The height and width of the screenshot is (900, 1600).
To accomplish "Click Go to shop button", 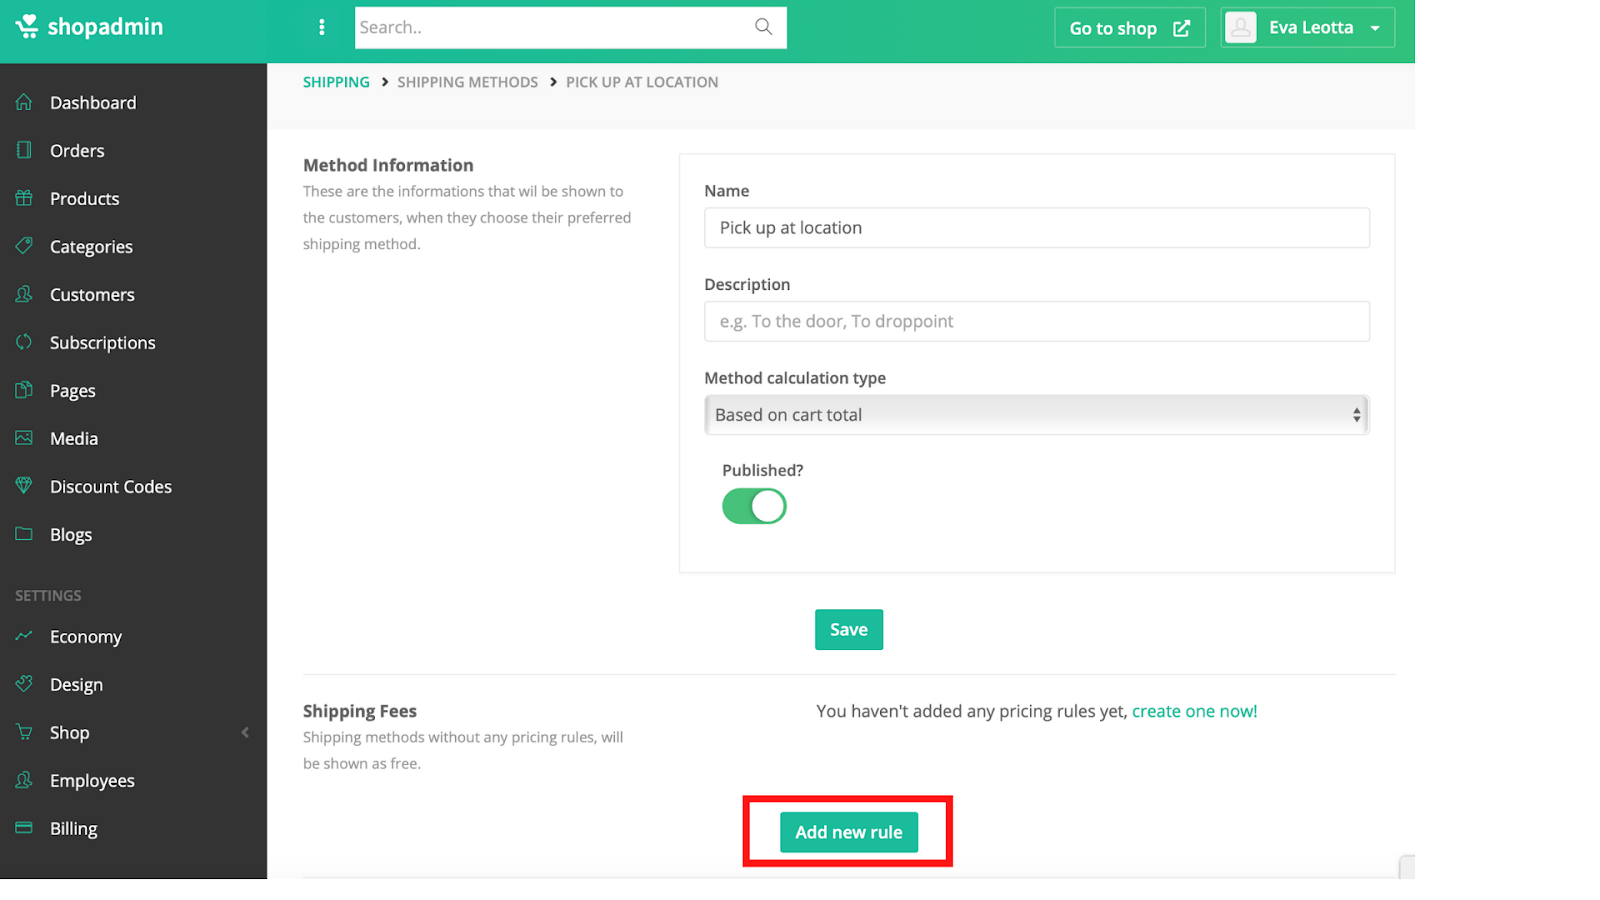I will click(x=1129, y=28).
